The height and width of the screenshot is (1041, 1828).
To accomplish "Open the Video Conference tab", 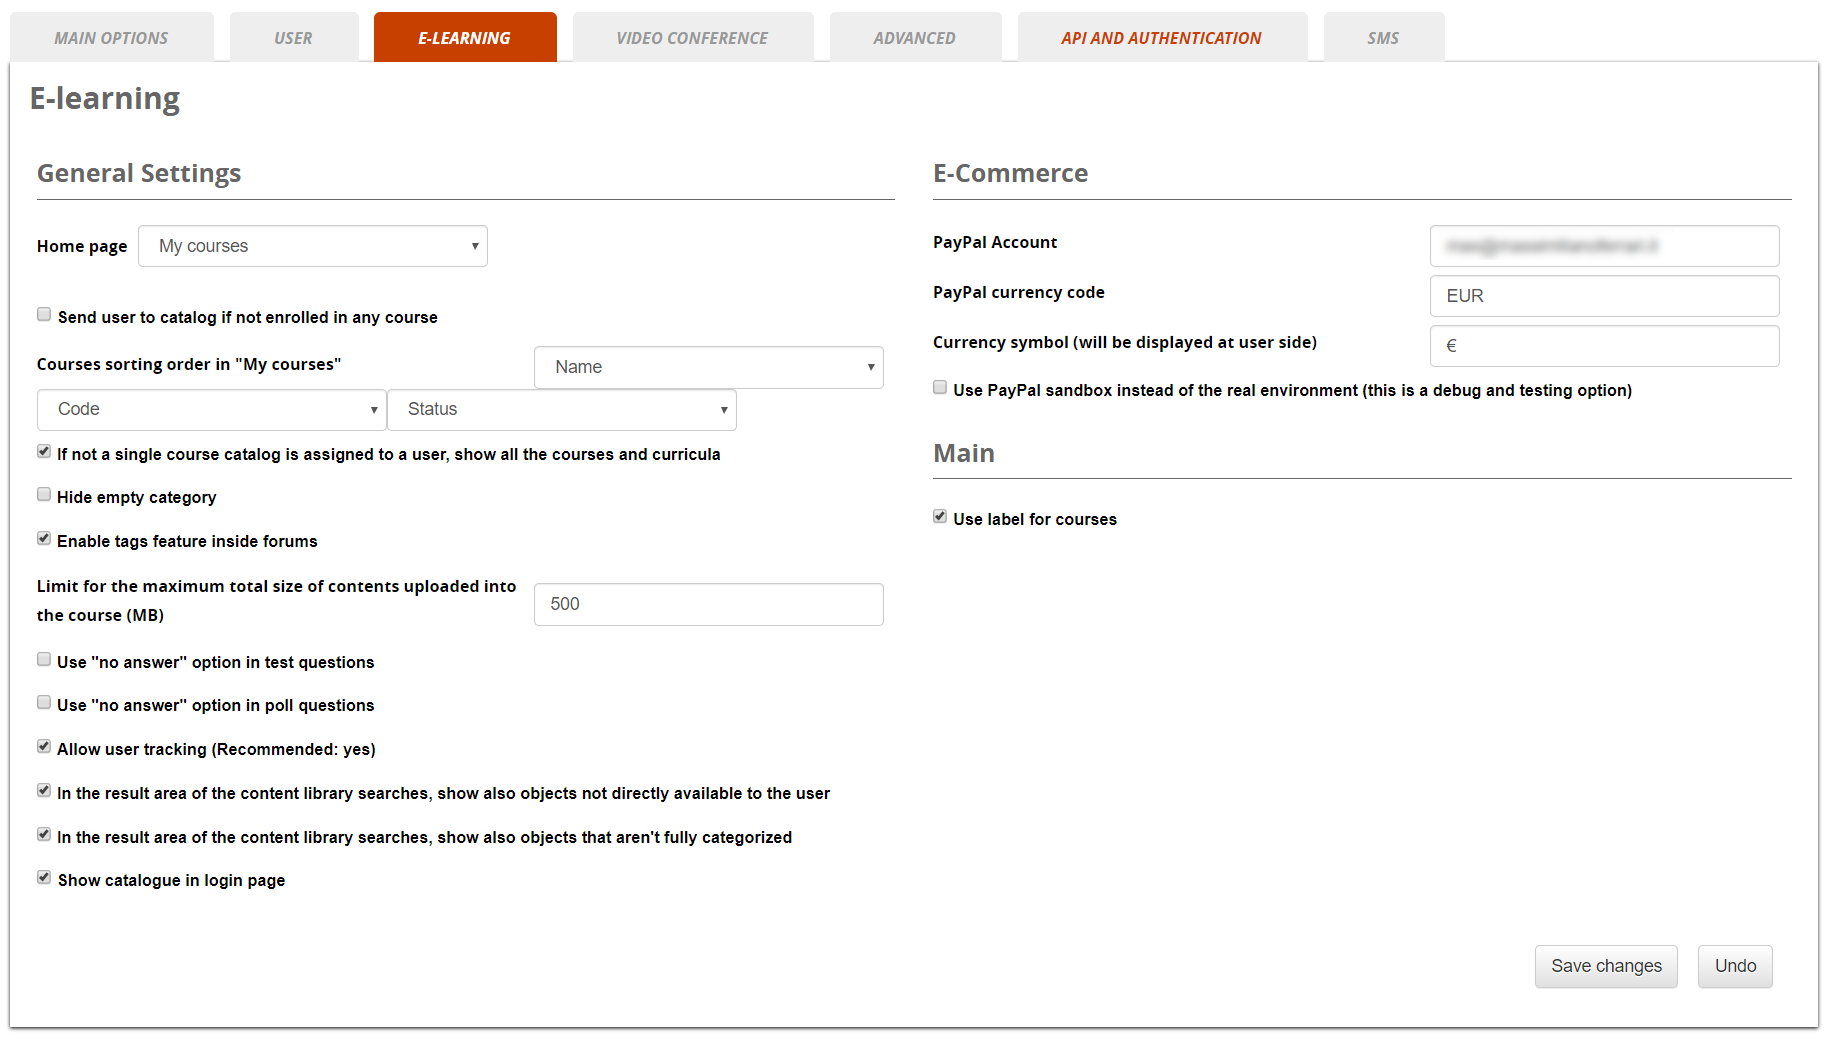I will (x=693, y=37).
